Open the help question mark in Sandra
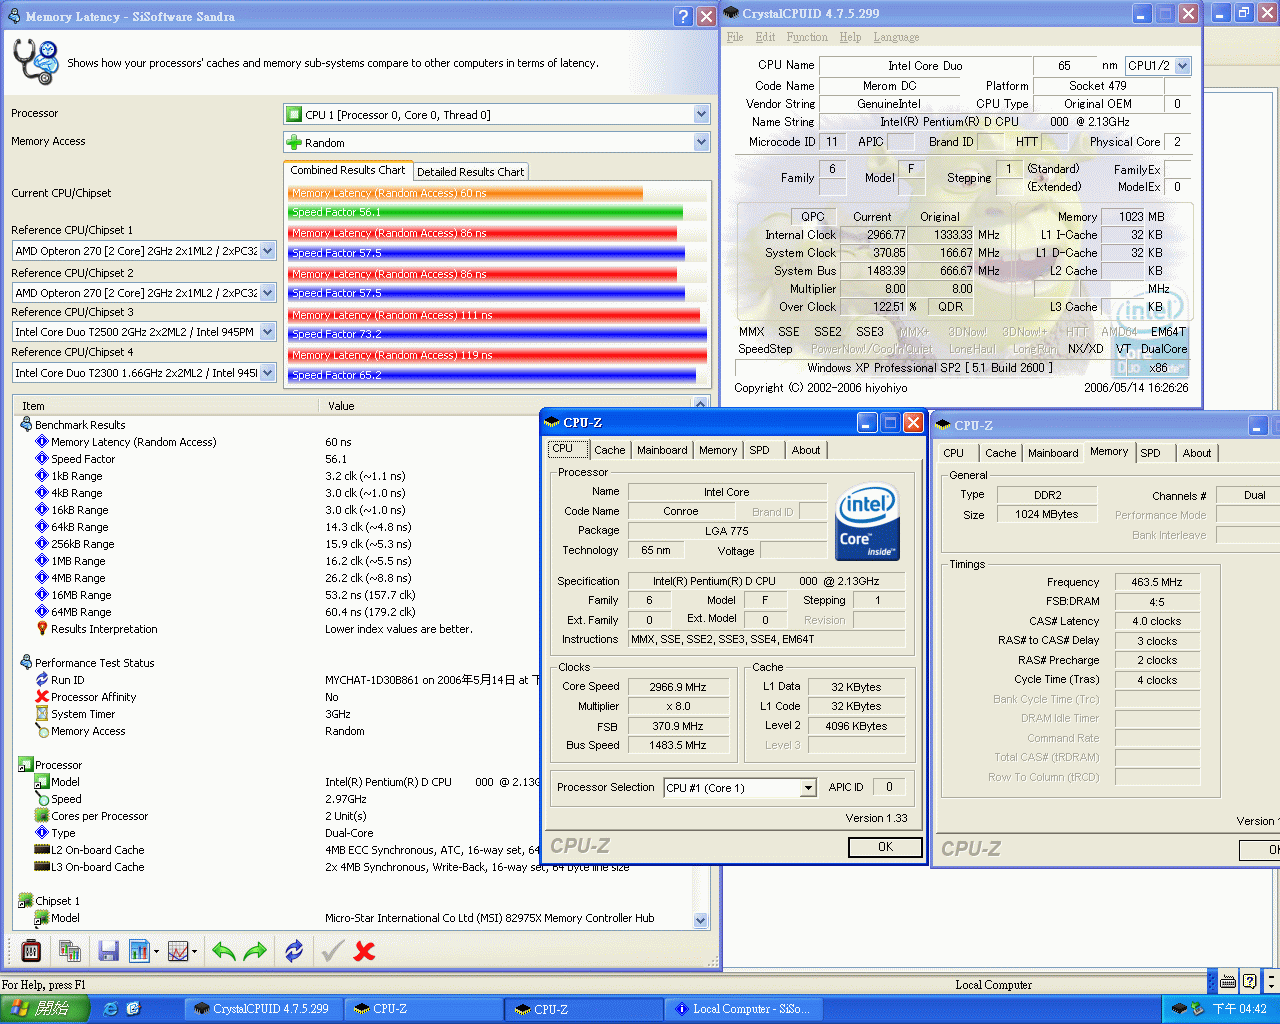Viewport: 1280px width, 1024px height. click(x=683, y=16)
